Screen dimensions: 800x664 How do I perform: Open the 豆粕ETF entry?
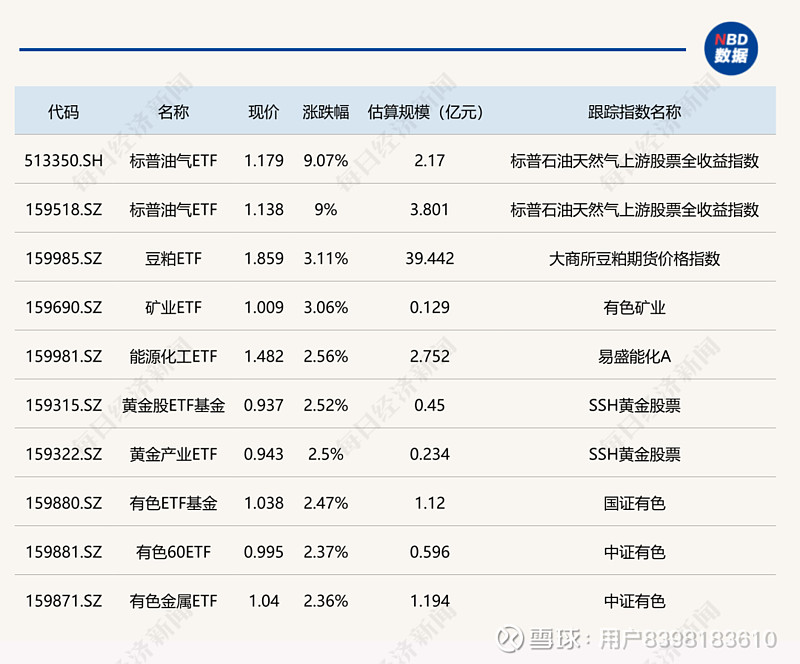175,258
